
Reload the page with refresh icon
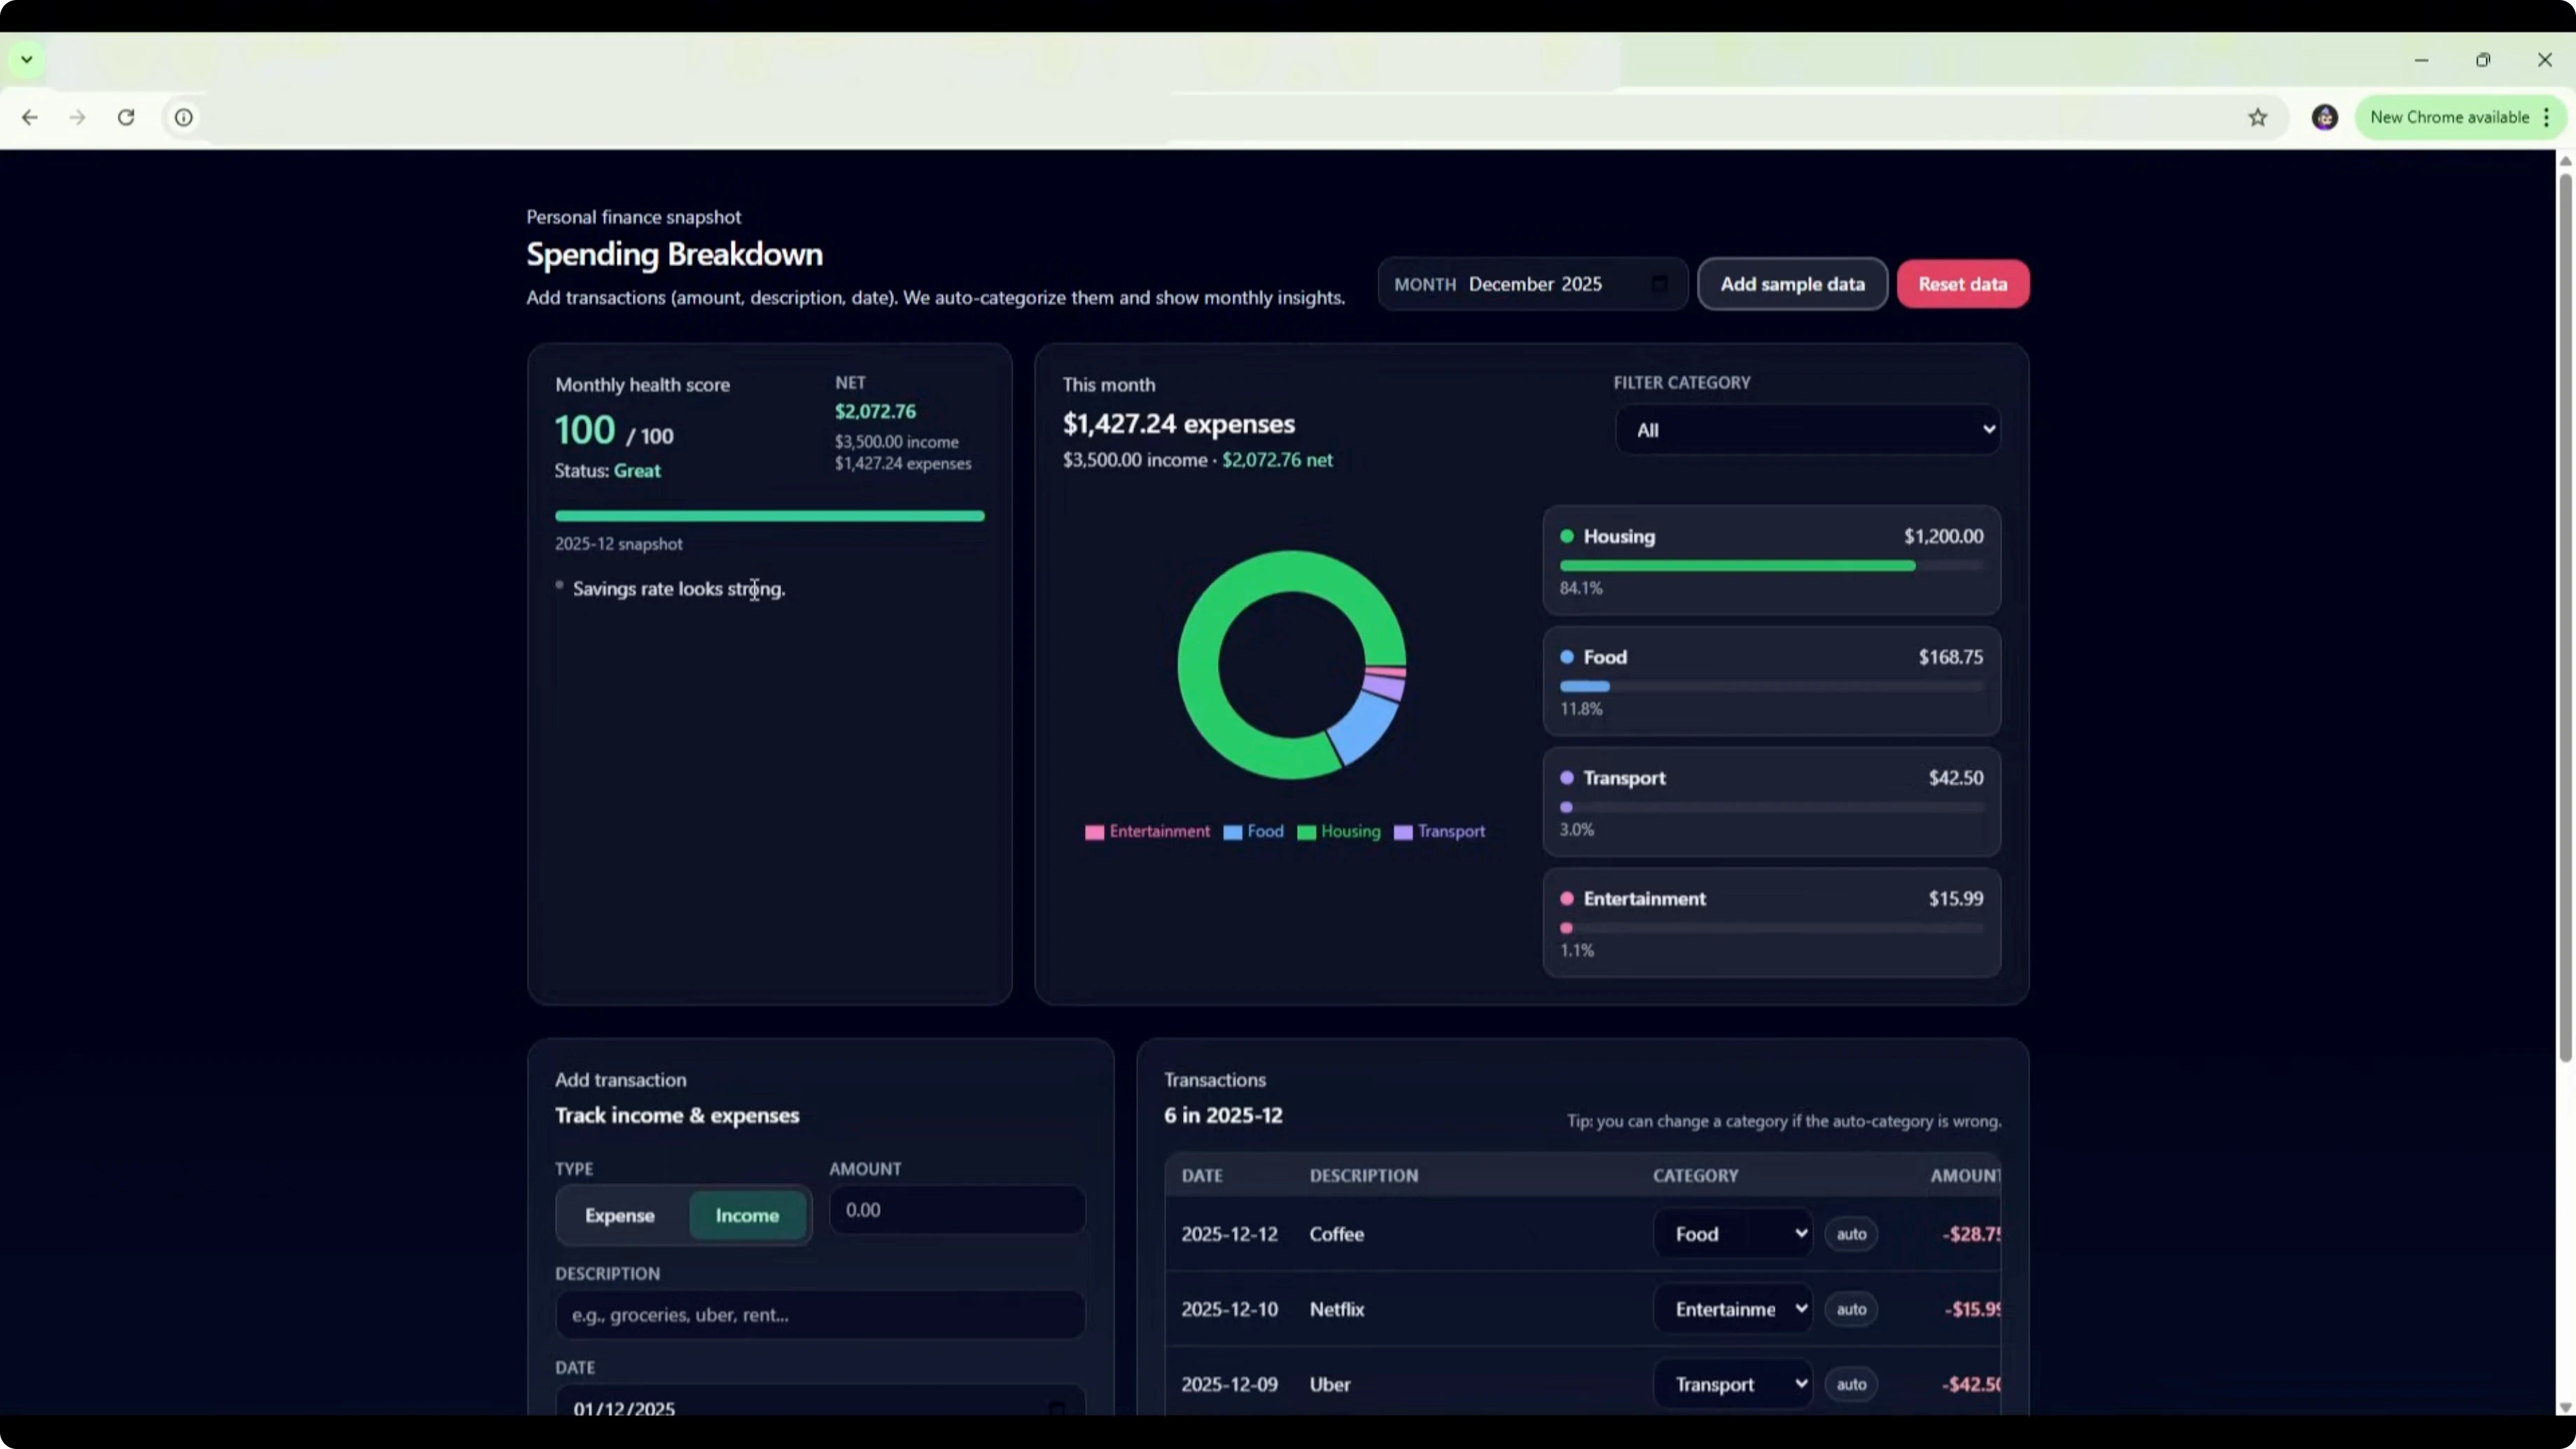pyautogui.click(x=126, y=117)
